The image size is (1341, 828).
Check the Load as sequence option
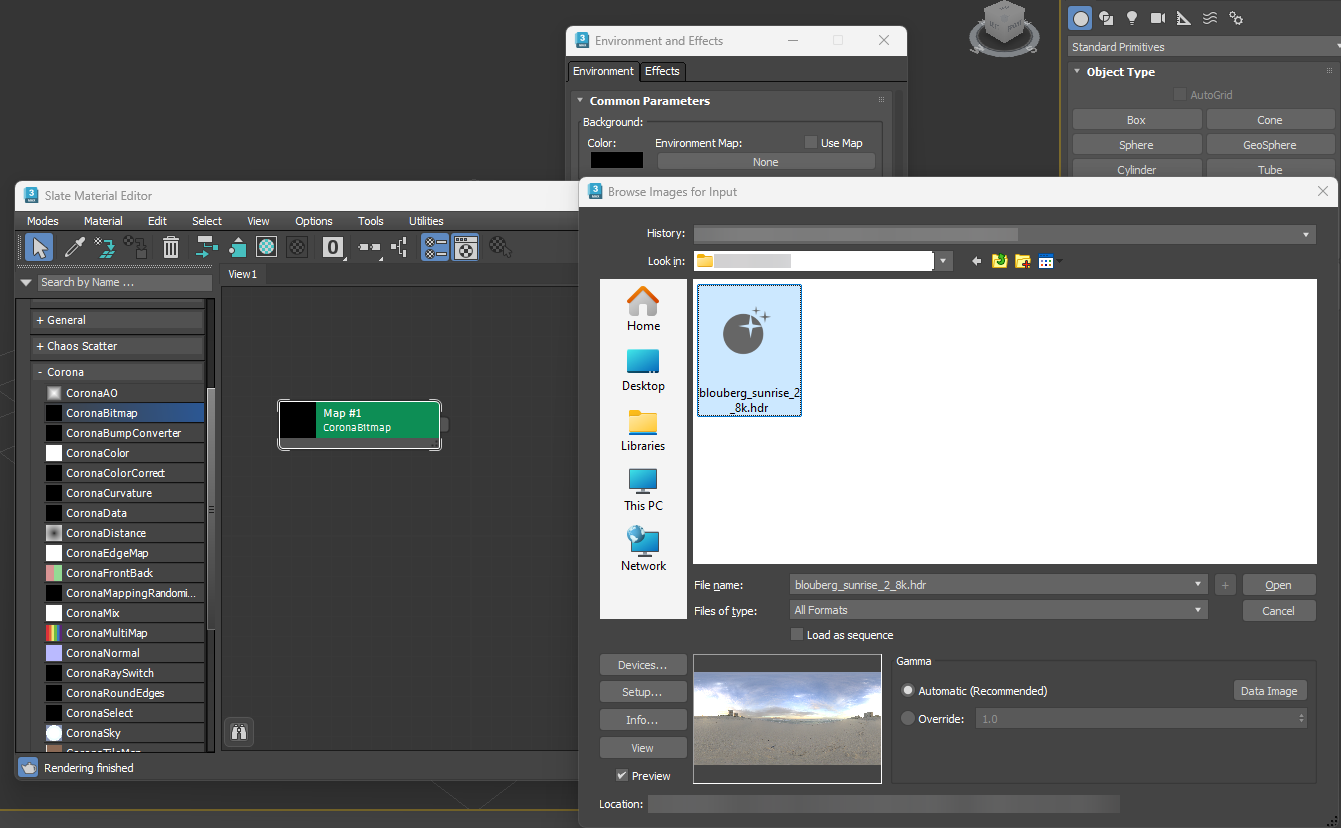click(797, 634)
